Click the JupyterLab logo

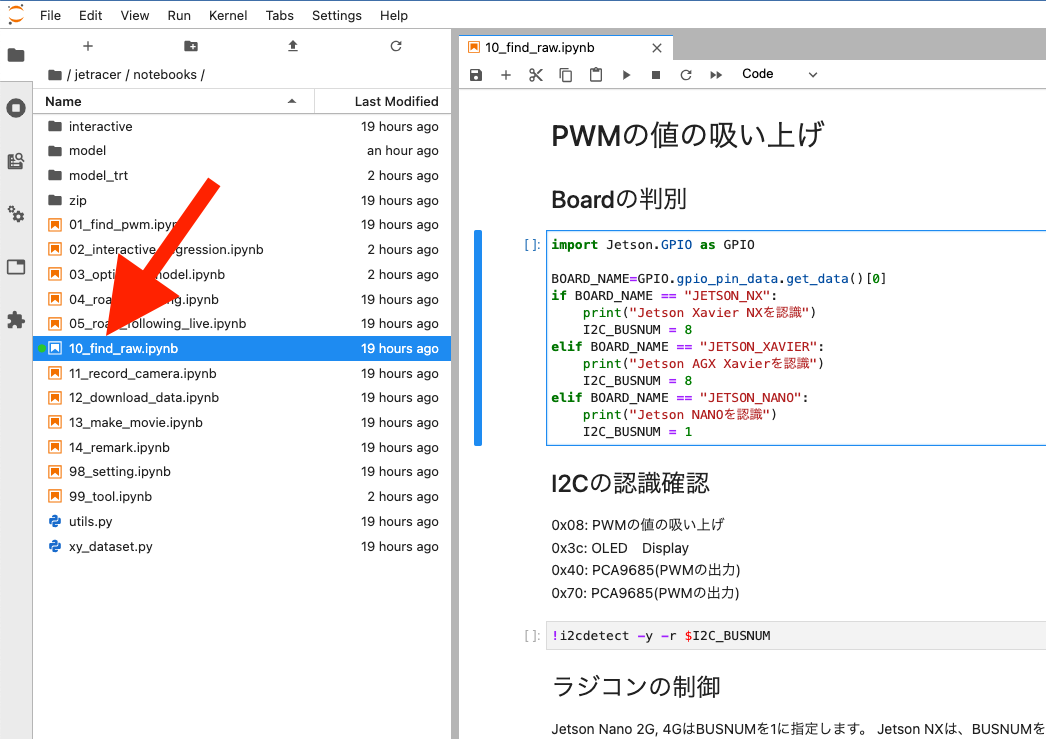(15, 14)
